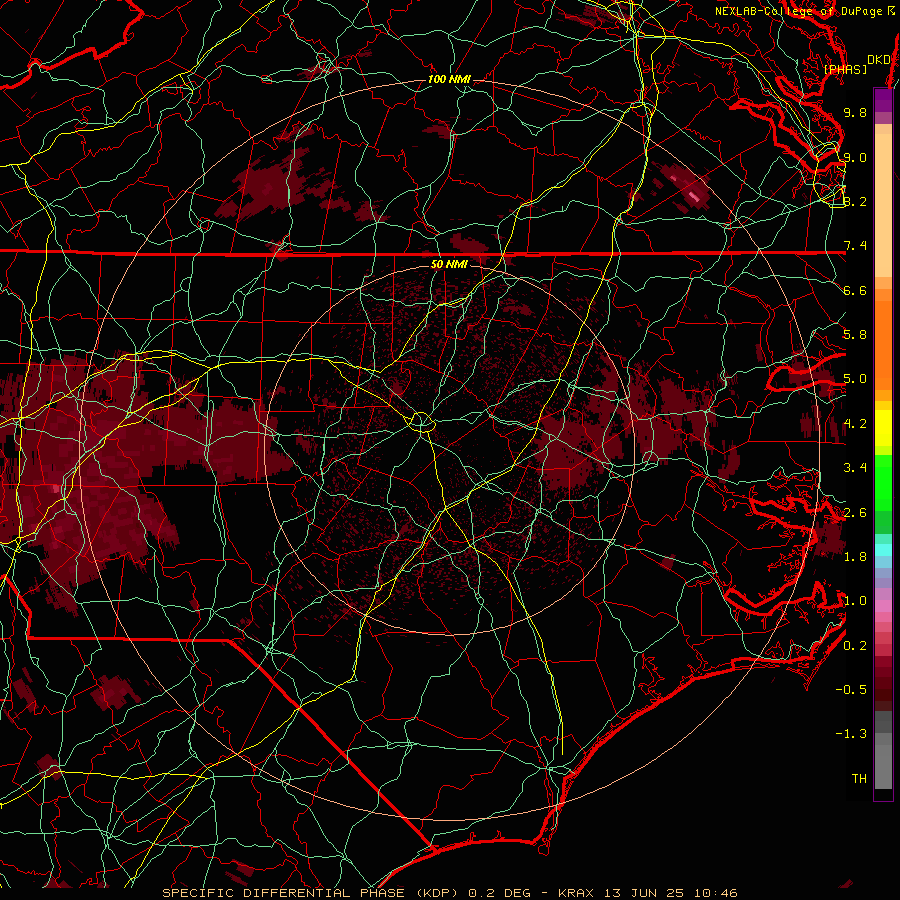Select the 2.6 legend value
Screen dimensions: 900x900
click(x=855, y=513)
